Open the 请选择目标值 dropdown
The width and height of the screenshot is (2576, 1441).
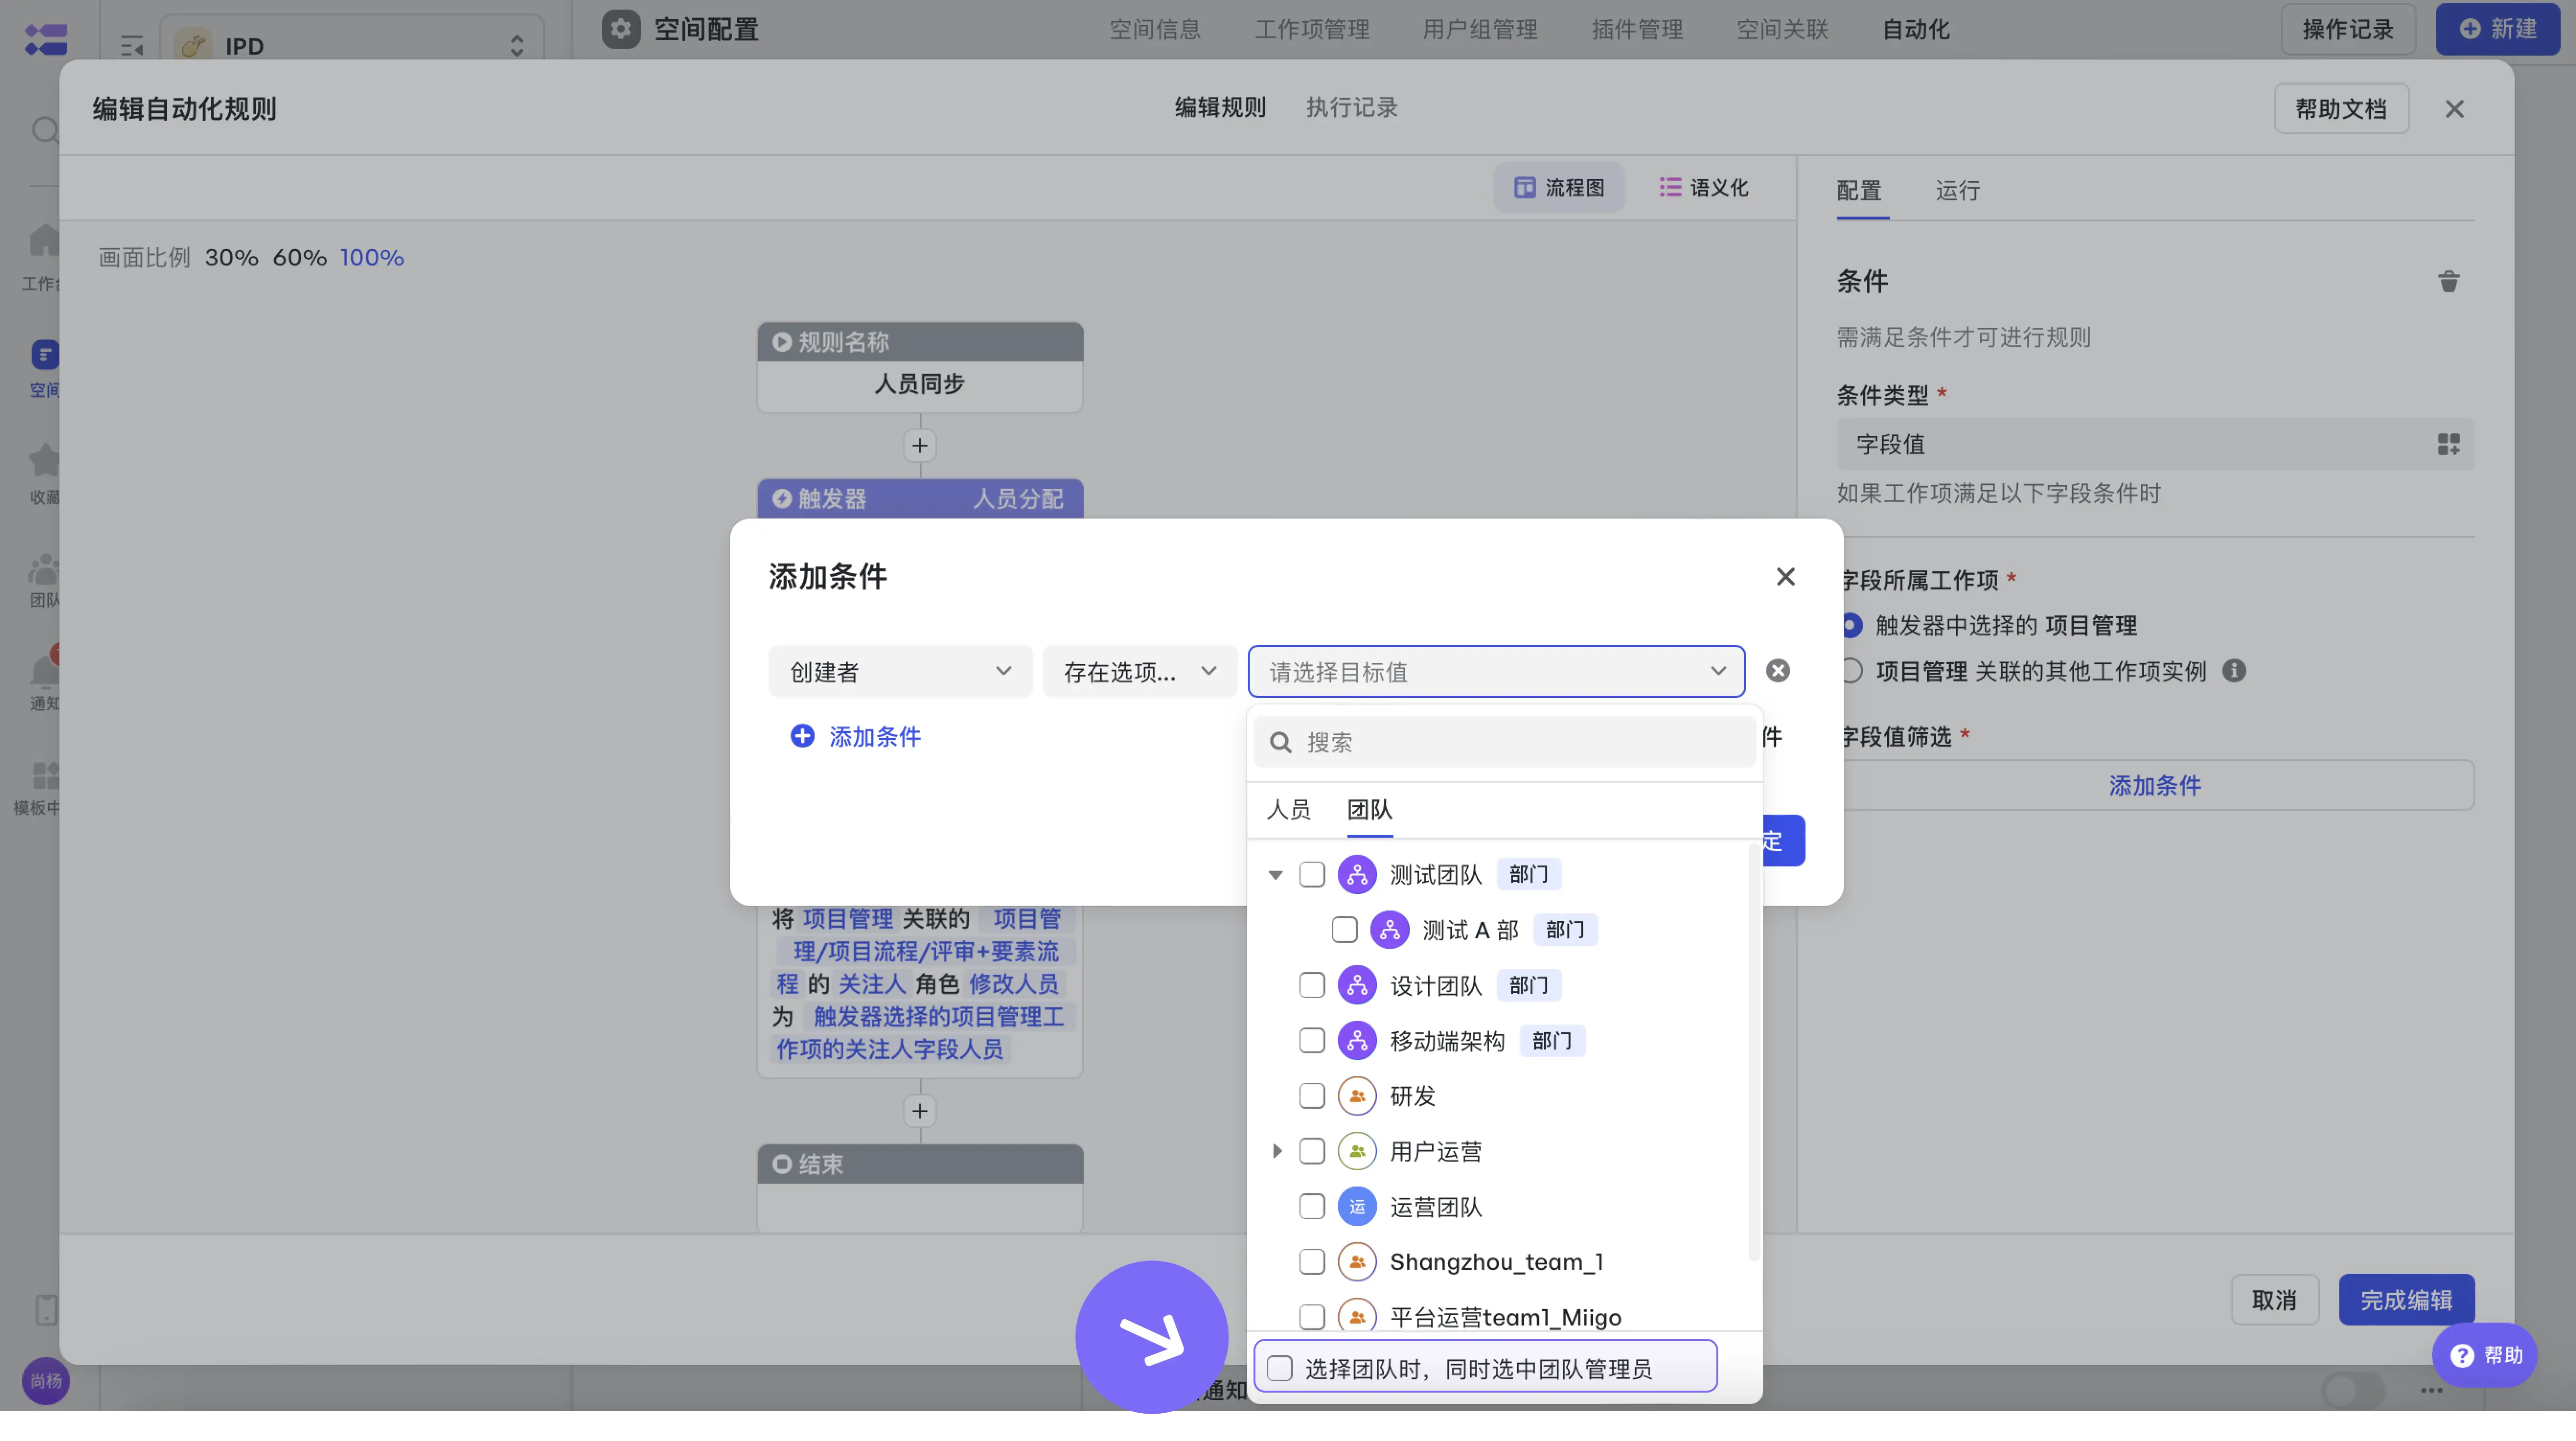(1496, 671)
